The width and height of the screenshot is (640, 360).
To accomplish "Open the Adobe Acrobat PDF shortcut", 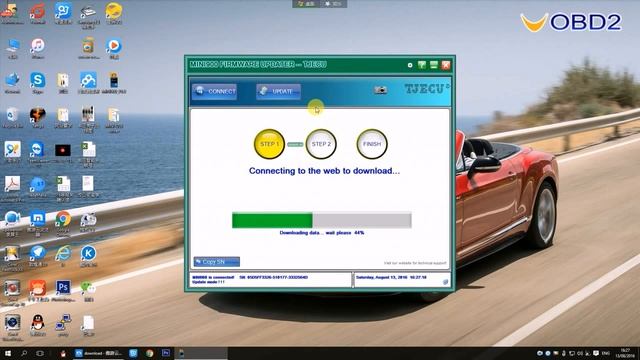I will coord(12,187).
